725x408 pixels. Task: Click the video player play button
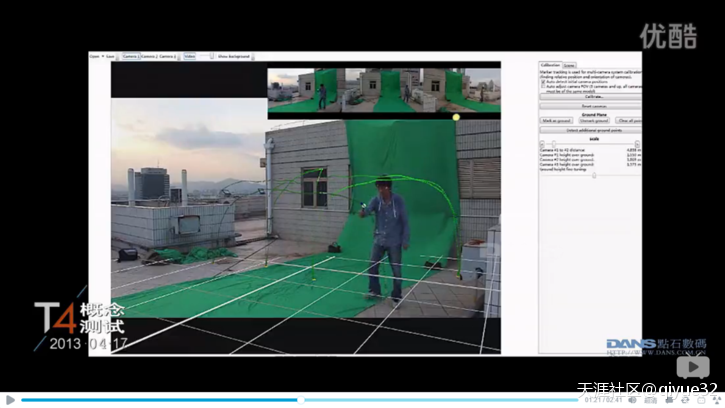coord(8,399)
